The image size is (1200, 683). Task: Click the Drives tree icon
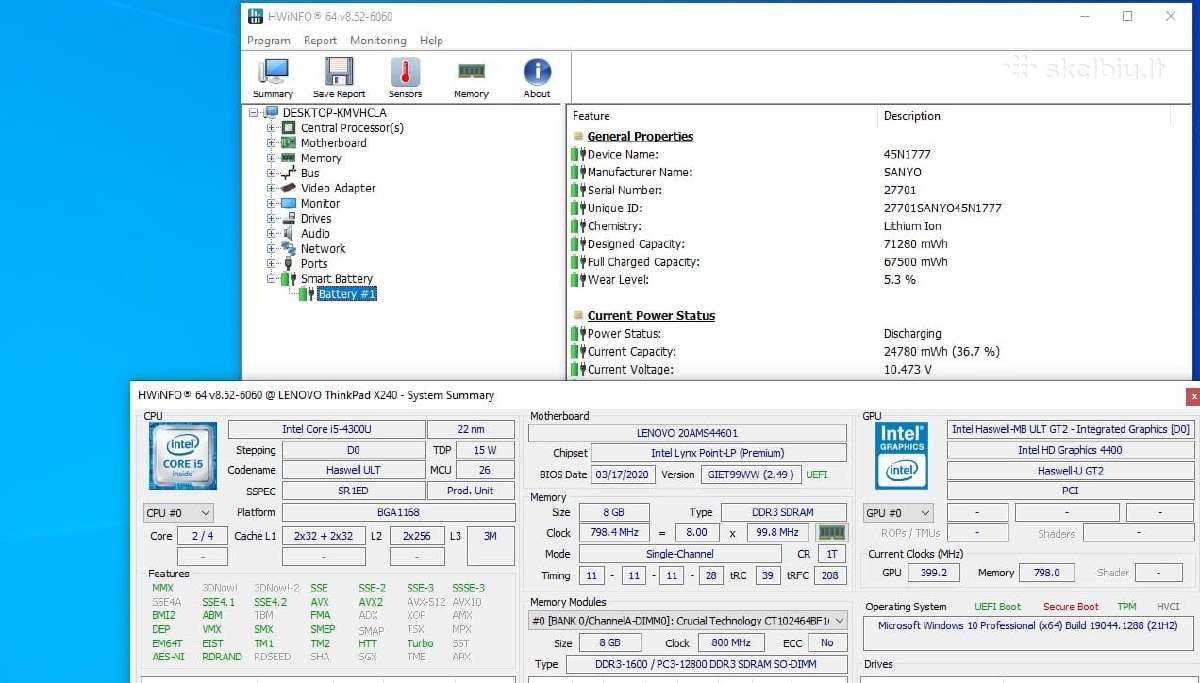[x=289, y=218]
